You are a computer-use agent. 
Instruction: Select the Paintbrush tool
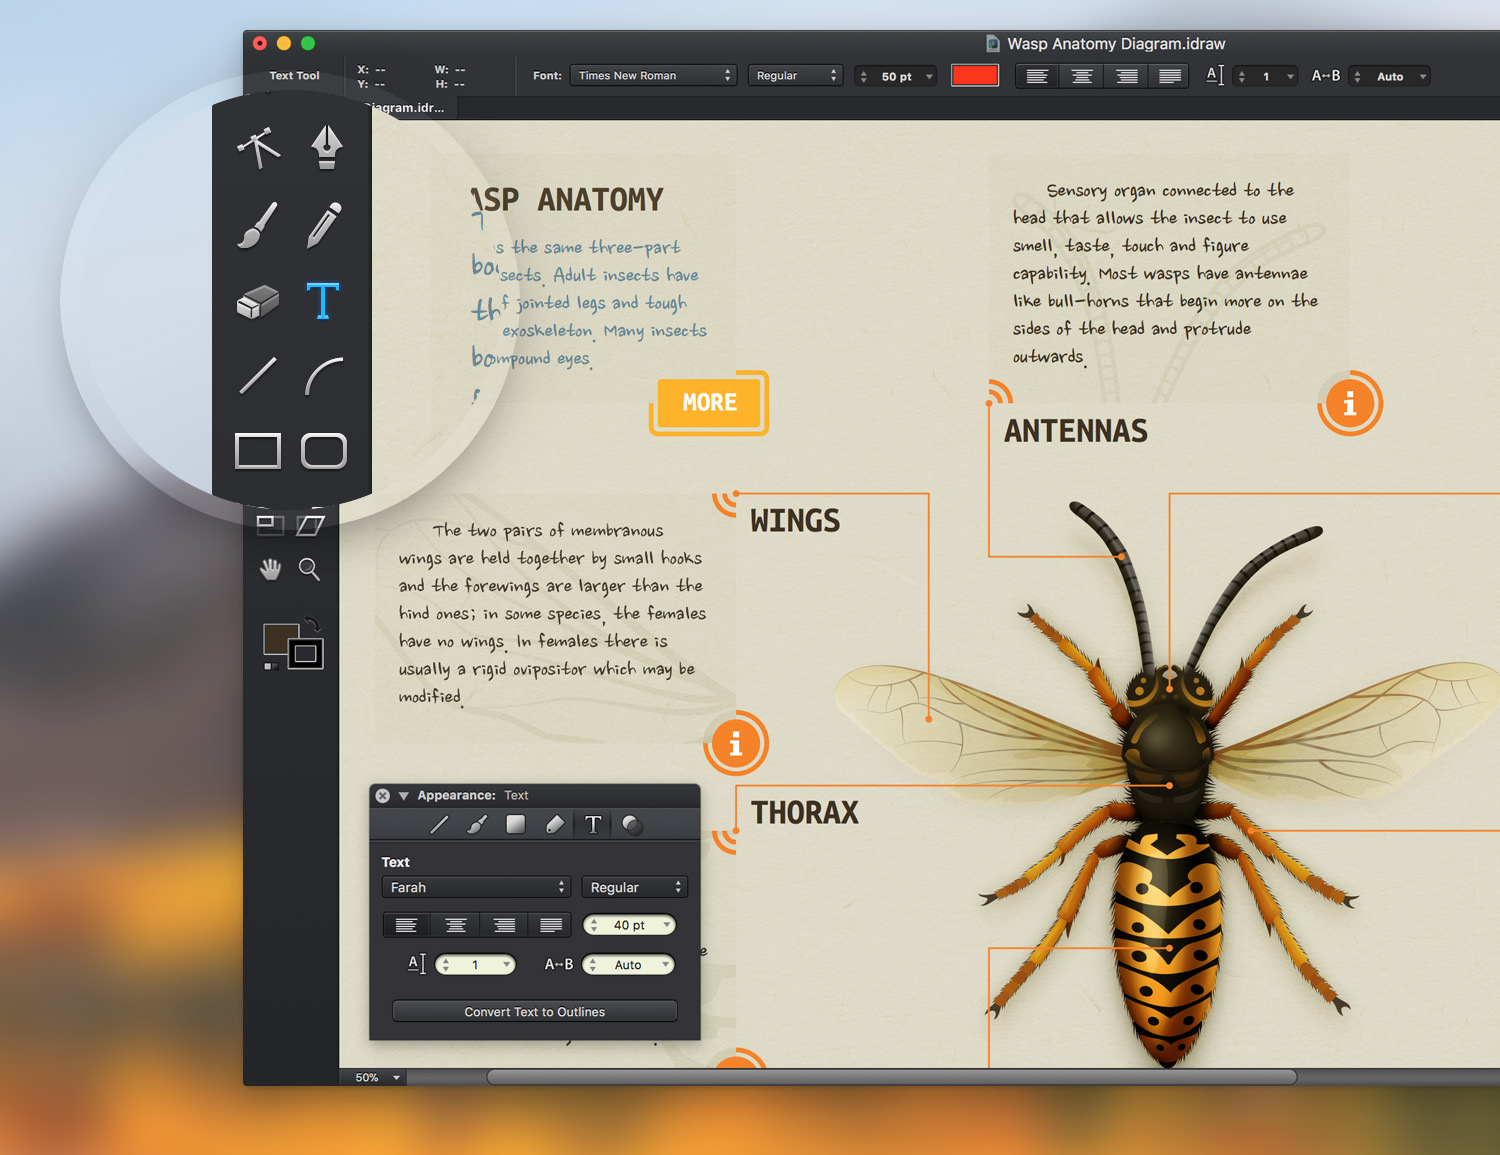(257, 225)
